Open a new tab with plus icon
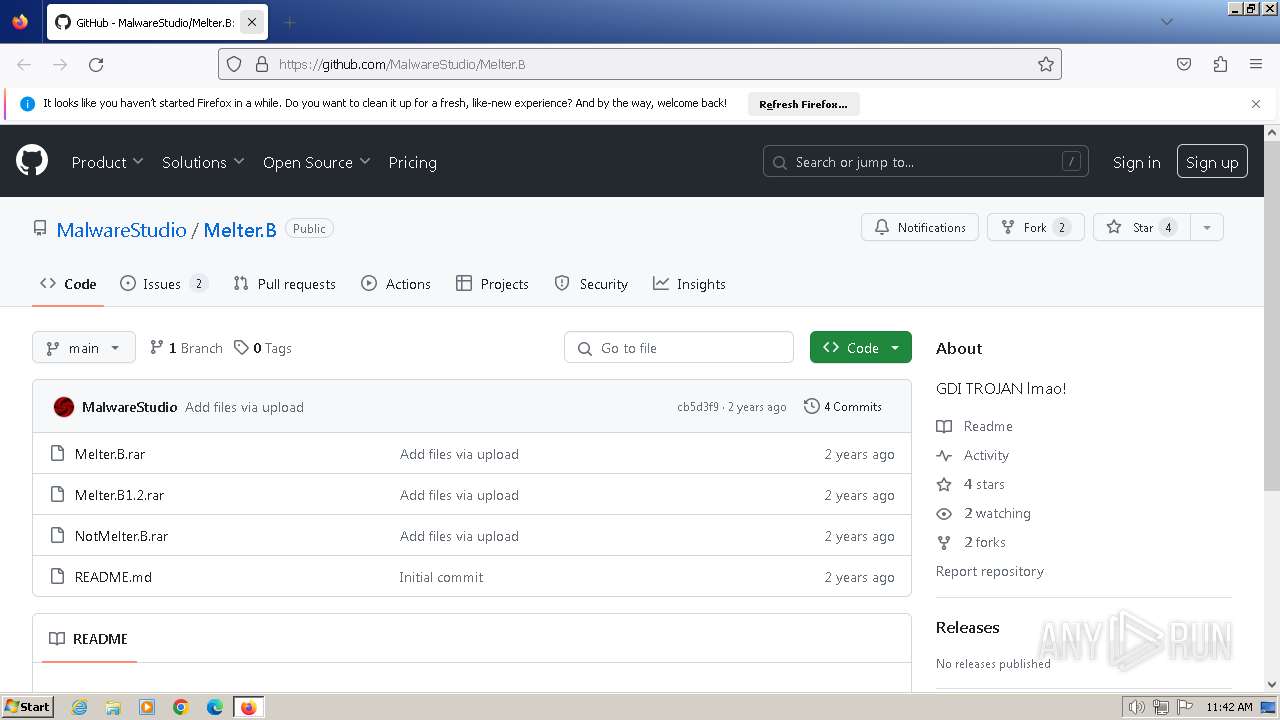 [x=290, y=22]
